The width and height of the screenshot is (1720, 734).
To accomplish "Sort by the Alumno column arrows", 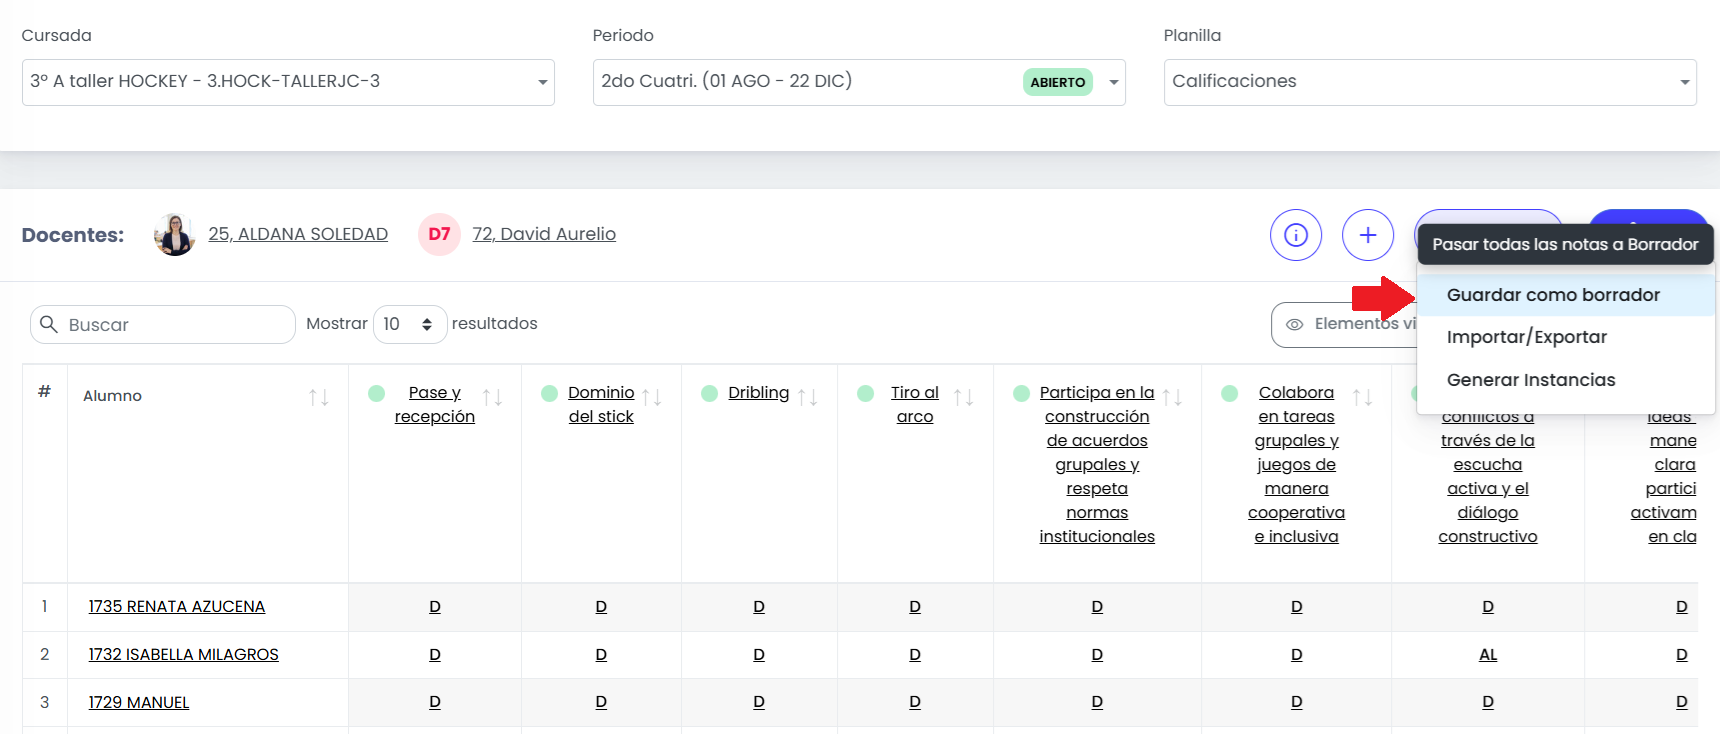I will pyautogui.click(x=319, y=397).
